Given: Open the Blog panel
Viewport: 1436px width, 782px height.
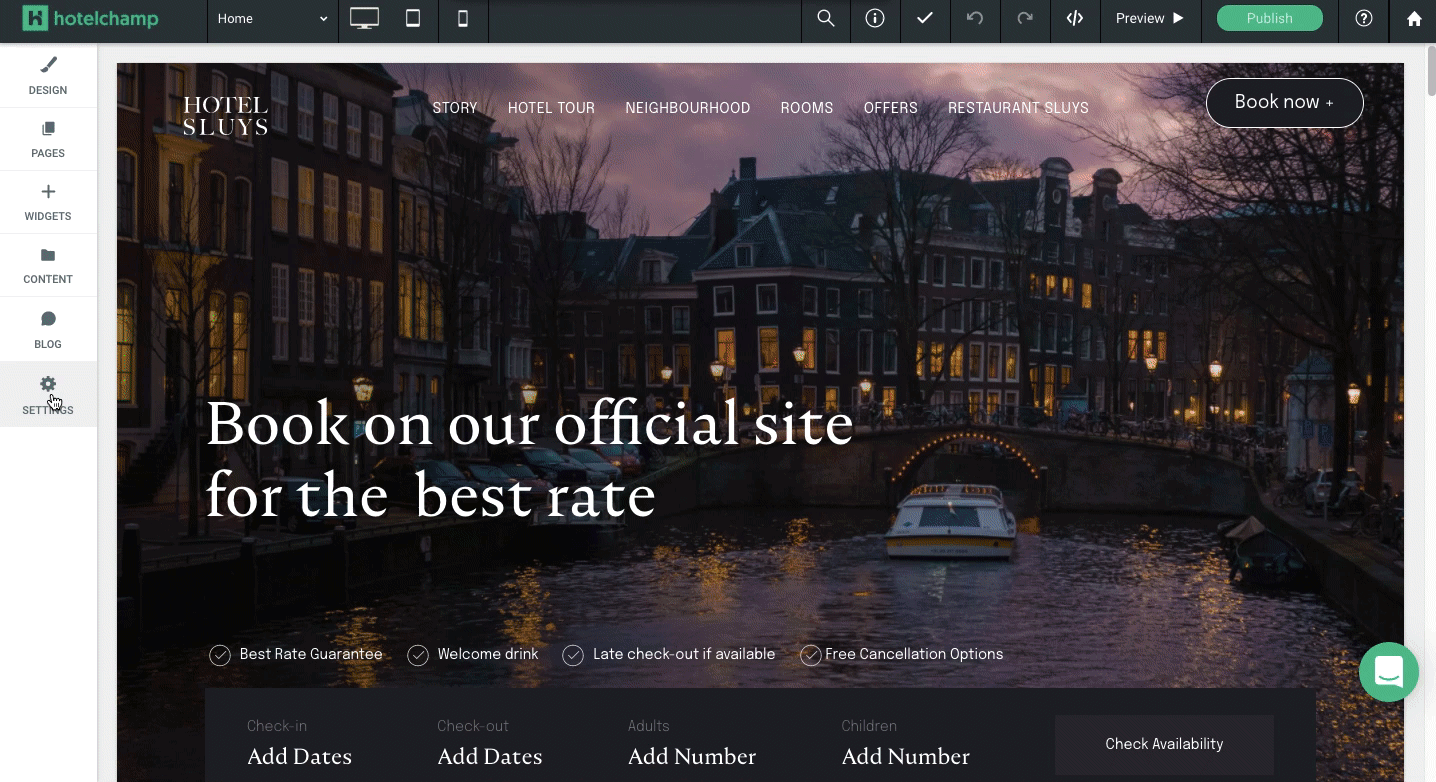Looking at the screenshot, I should coord(48,329).
